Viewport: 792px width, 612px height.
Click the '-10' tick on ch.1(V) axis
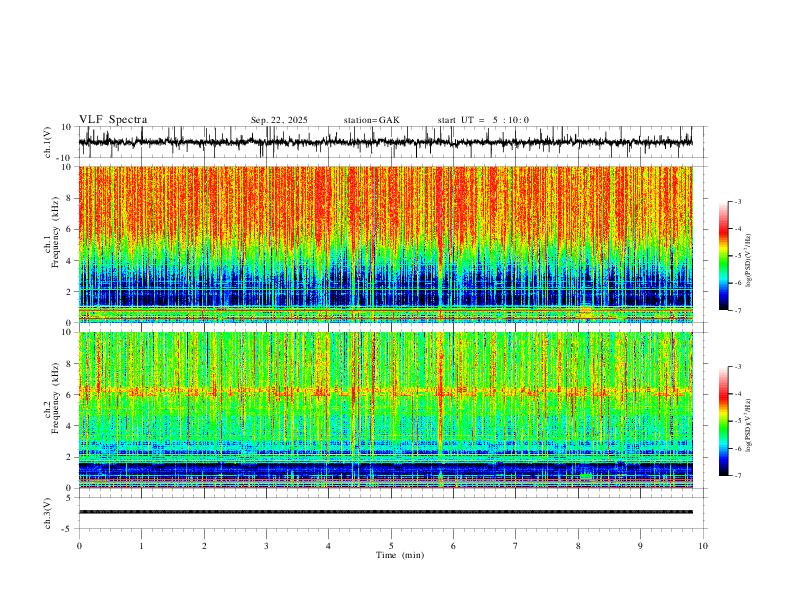[66, 158]
